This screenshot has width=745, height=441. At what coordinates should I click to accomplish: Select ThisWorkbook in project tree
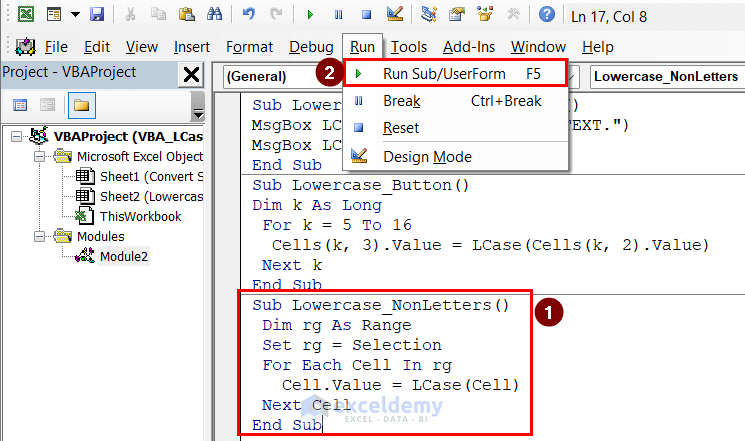[141, 217]
